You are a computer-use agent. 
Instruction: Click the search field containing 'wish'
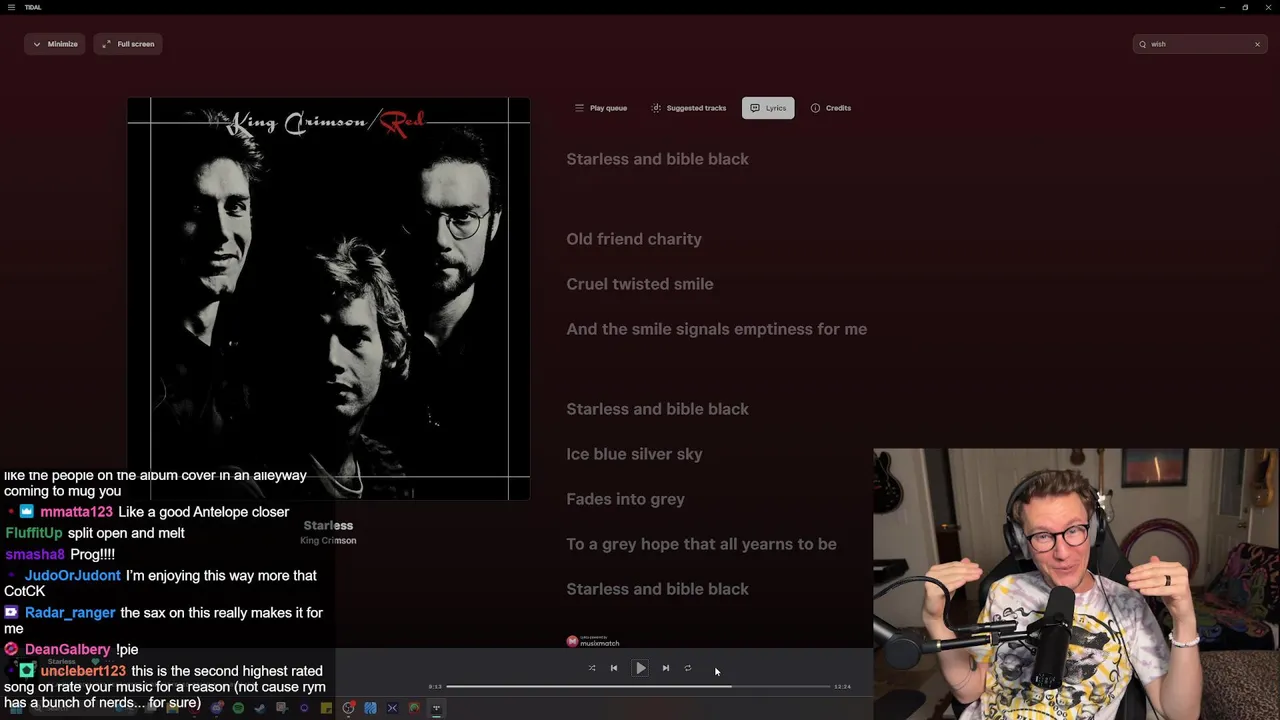coord(1200,44)
